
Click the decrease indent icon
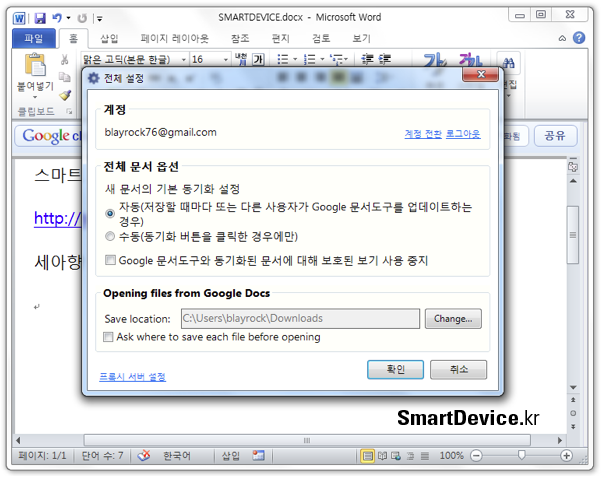tap(367, 59)
